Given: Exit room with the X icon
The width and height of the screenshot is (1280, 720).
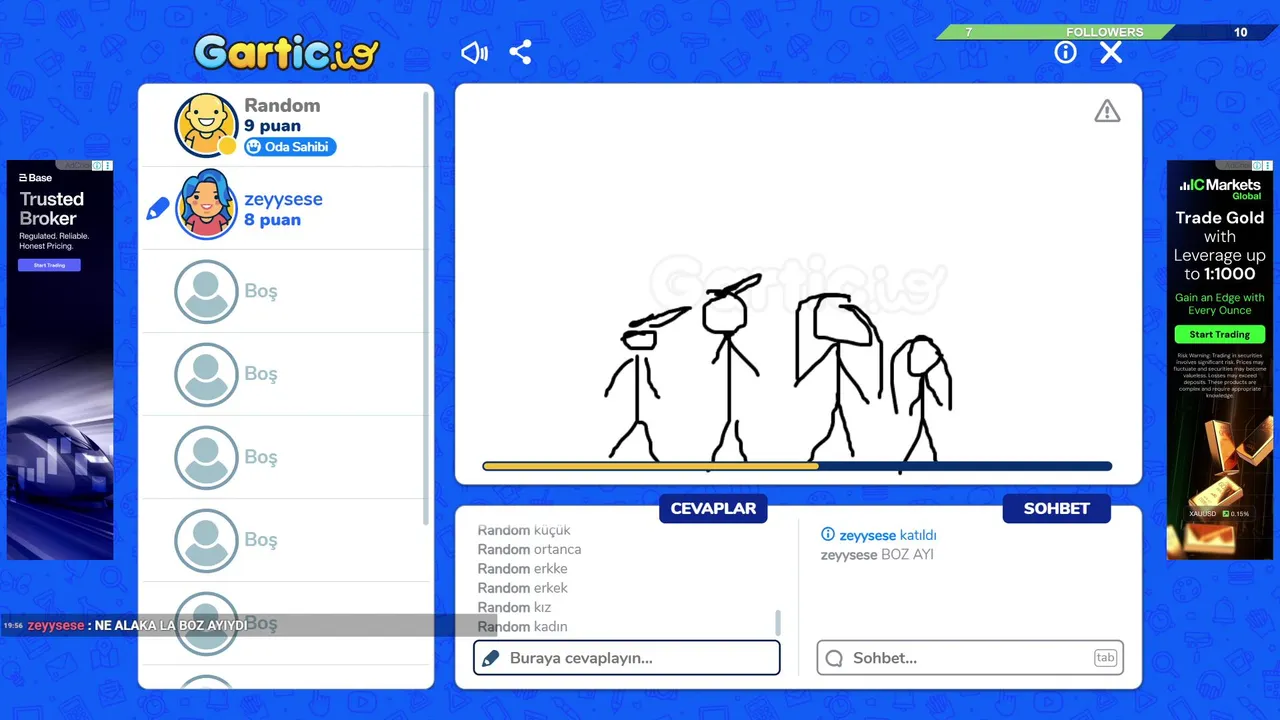Looking at the screenshot, I should pyautogui.click(x=1111, y=53).
